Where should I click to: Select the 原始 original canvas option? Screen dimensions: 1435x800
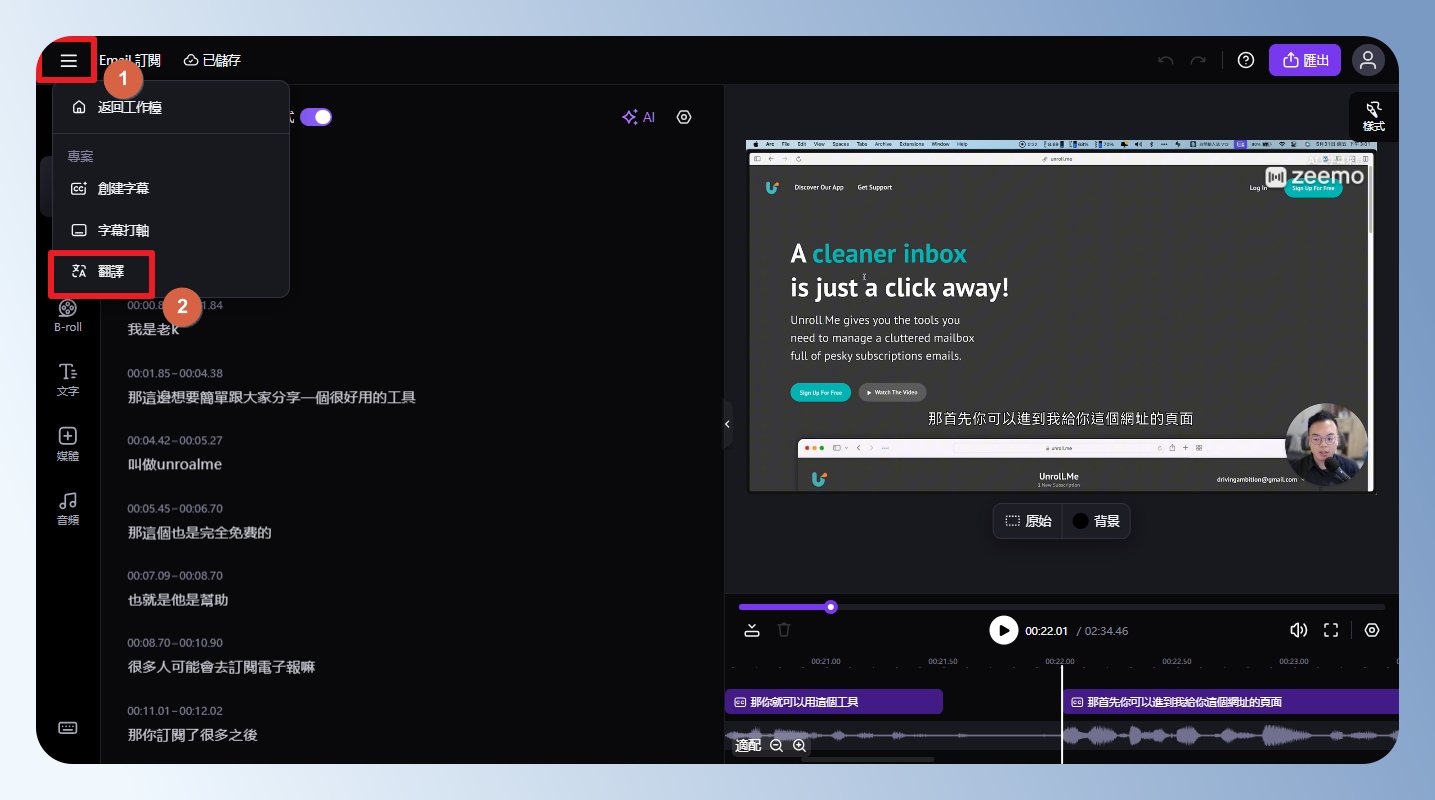click(x=1028, y=521)
